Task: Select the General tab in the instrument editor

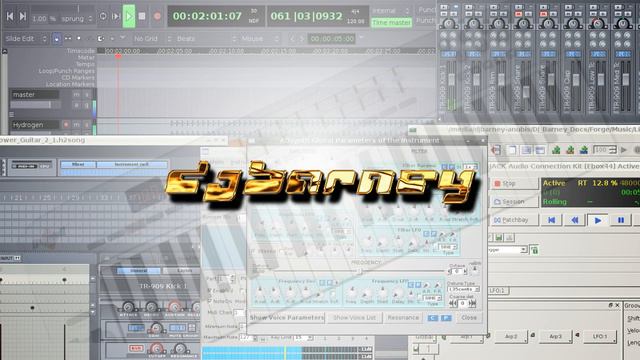Action: (138, 271)
